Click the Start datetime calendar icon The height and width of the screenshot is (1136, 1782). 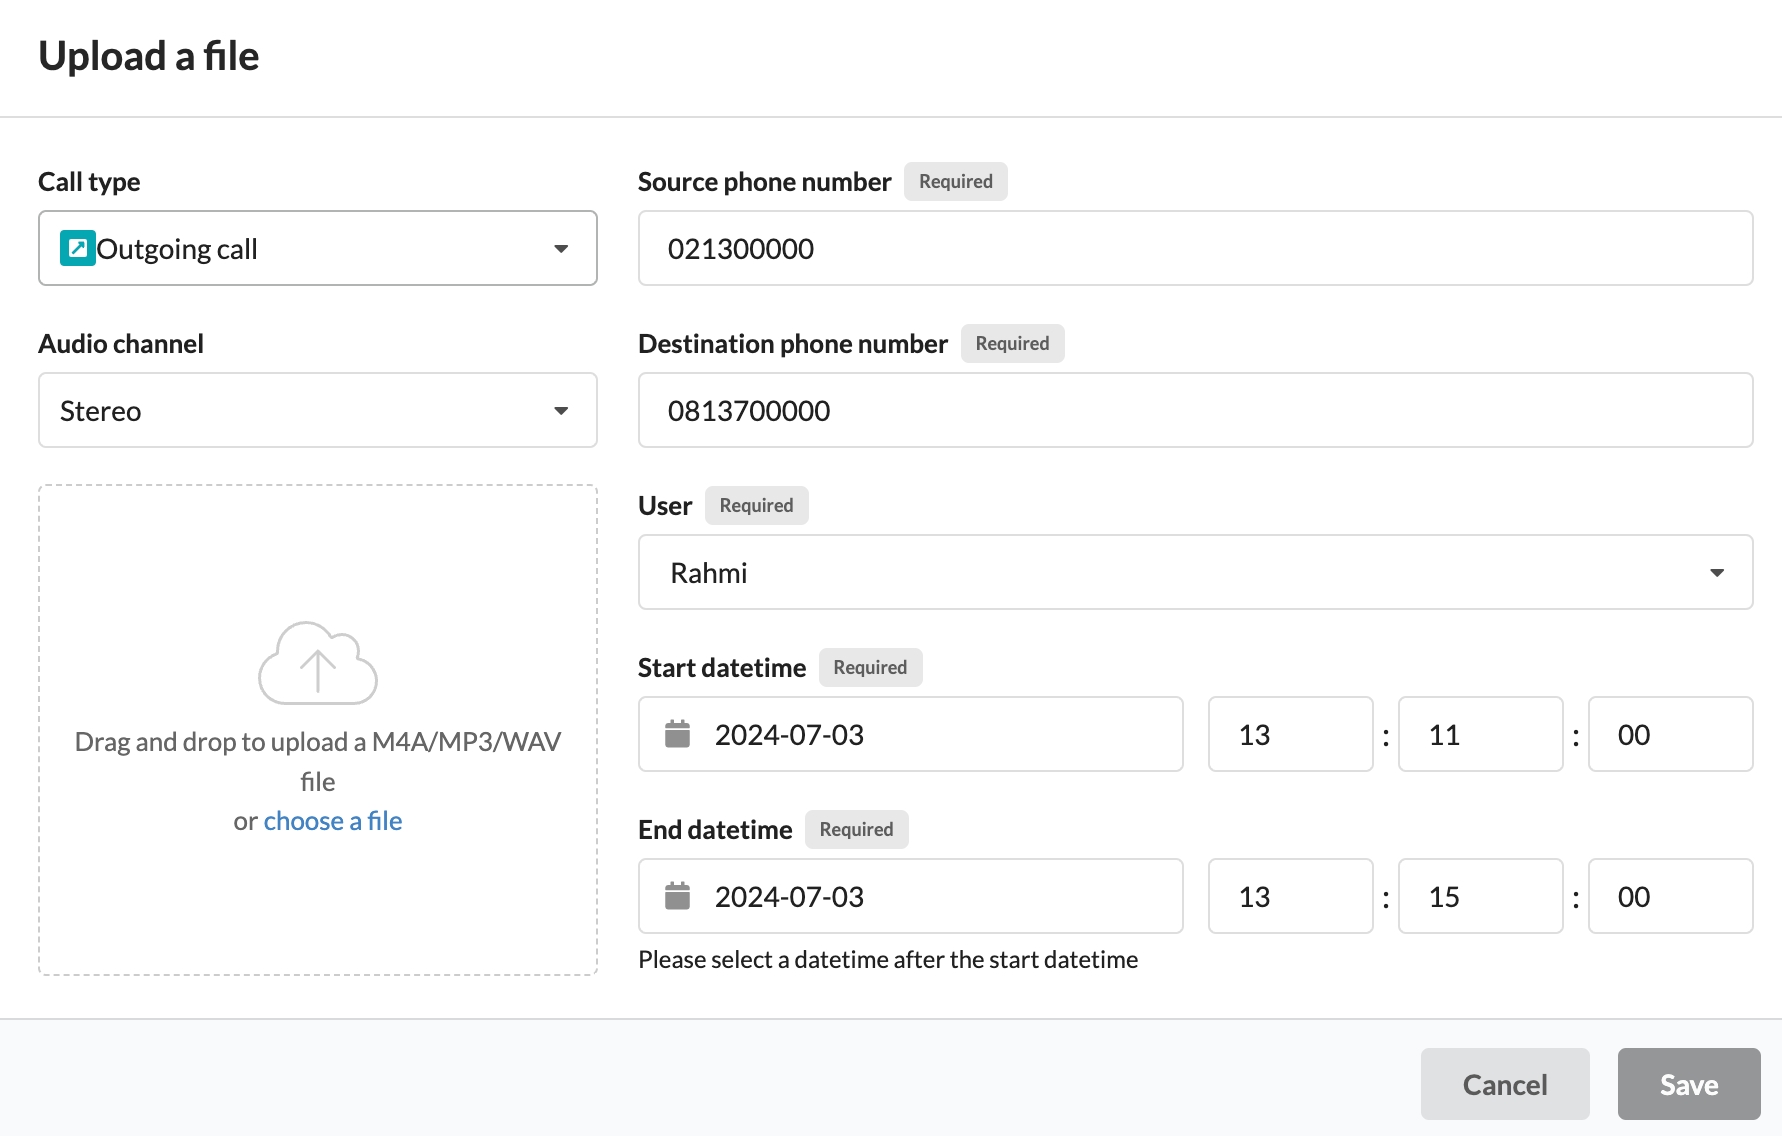point(678,734)
